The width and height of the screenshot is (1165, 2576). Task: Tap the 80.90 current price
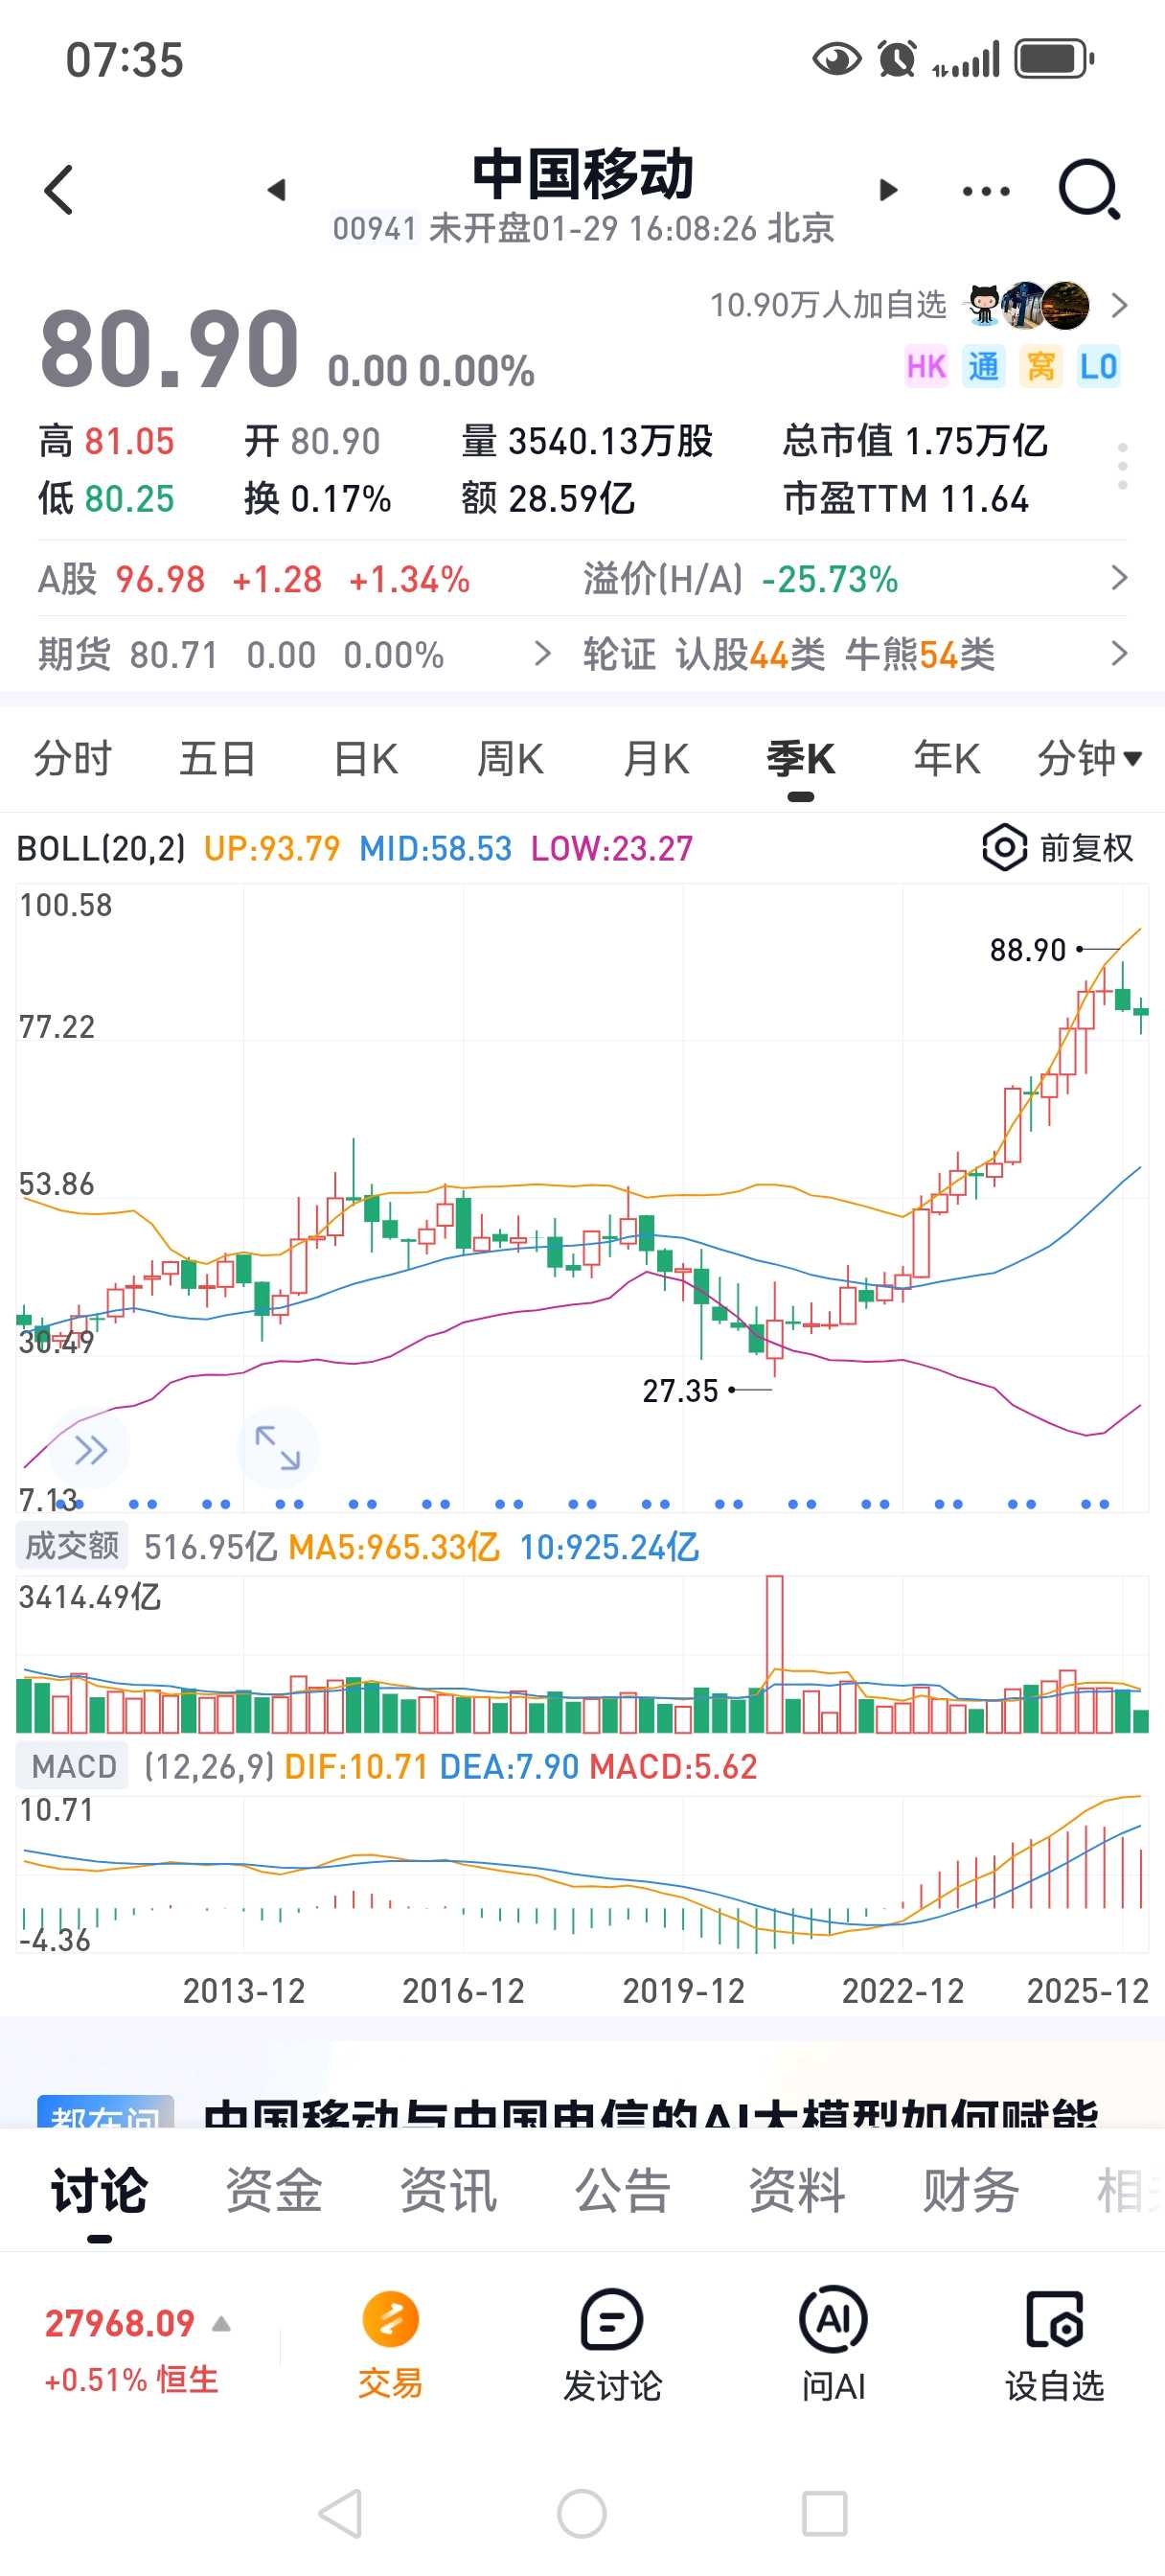[x=170, y=348]
